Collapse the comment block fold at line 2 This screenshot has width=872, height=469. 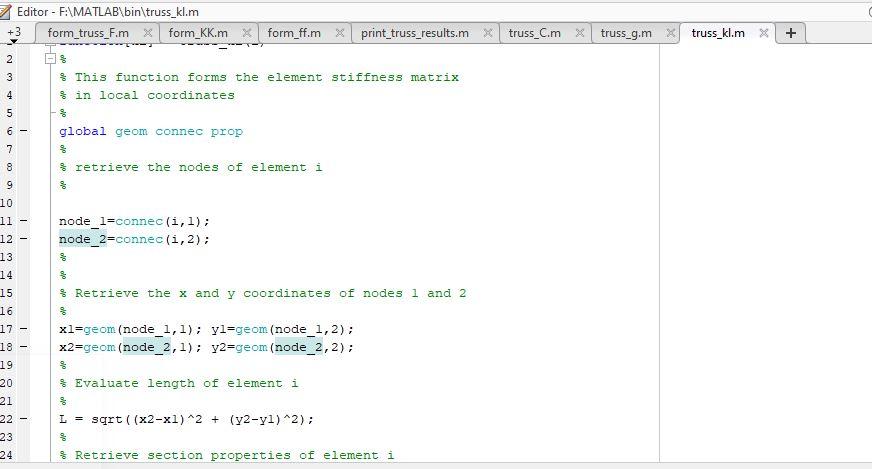coord(51,58)
